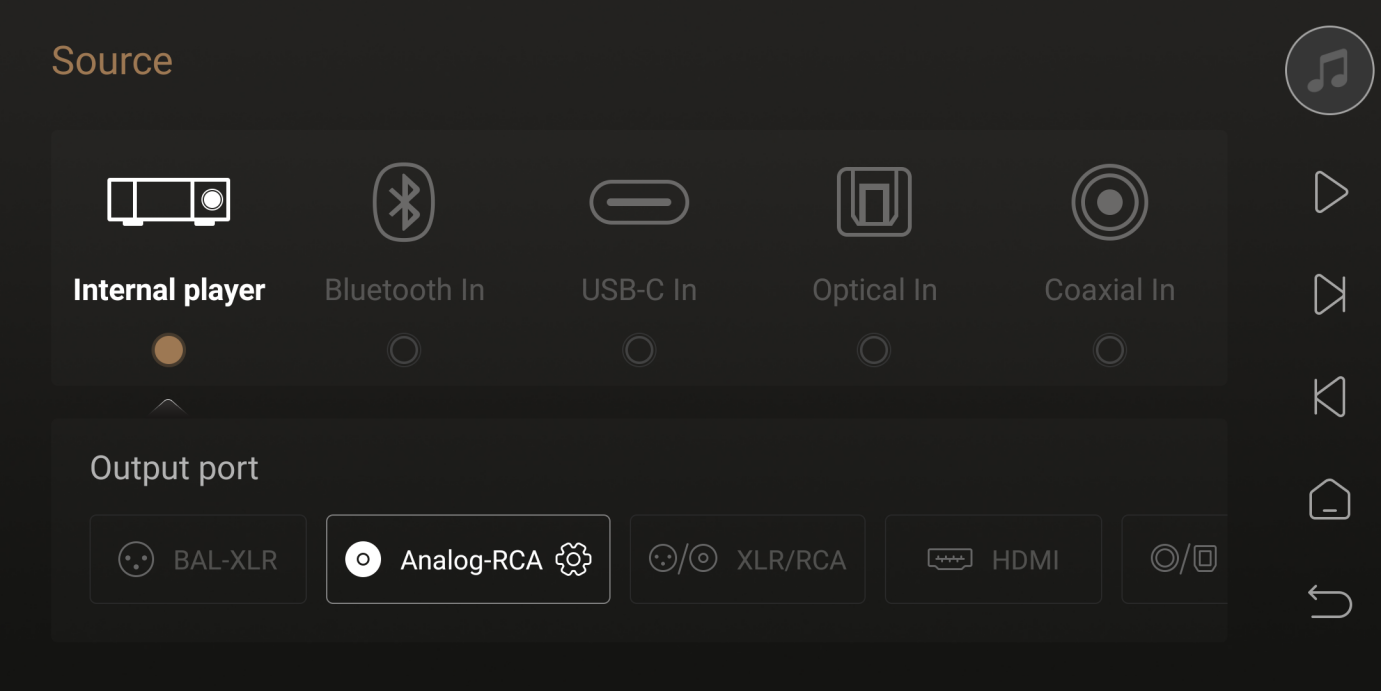Select the Bluetooth In radio button

coord(404,350)
